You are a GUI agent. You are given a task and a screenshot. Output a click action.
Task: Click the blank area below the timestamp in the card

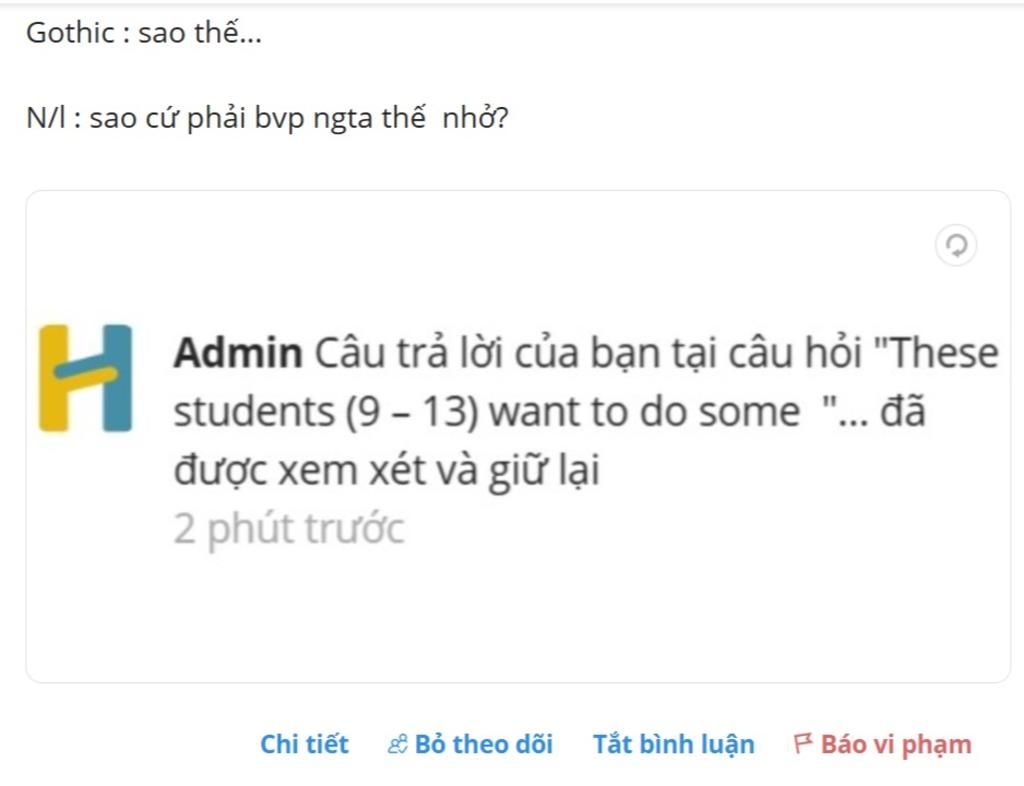[x=518, y=614]
